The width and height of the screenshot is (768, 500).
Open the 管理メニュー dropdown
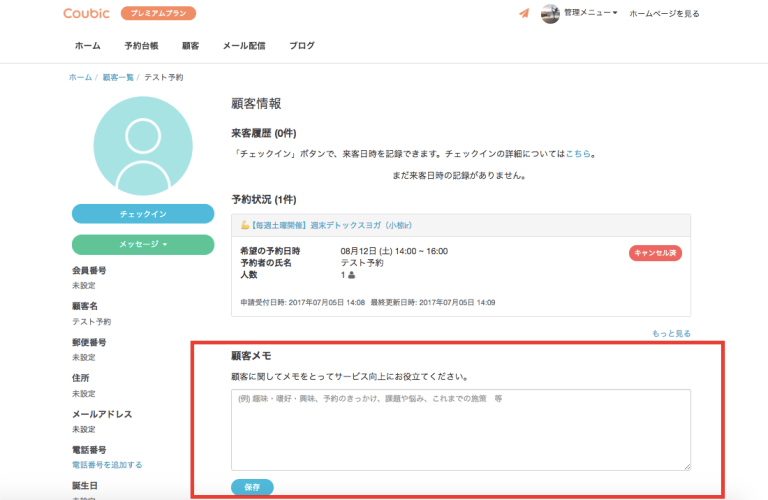[590, 13]
